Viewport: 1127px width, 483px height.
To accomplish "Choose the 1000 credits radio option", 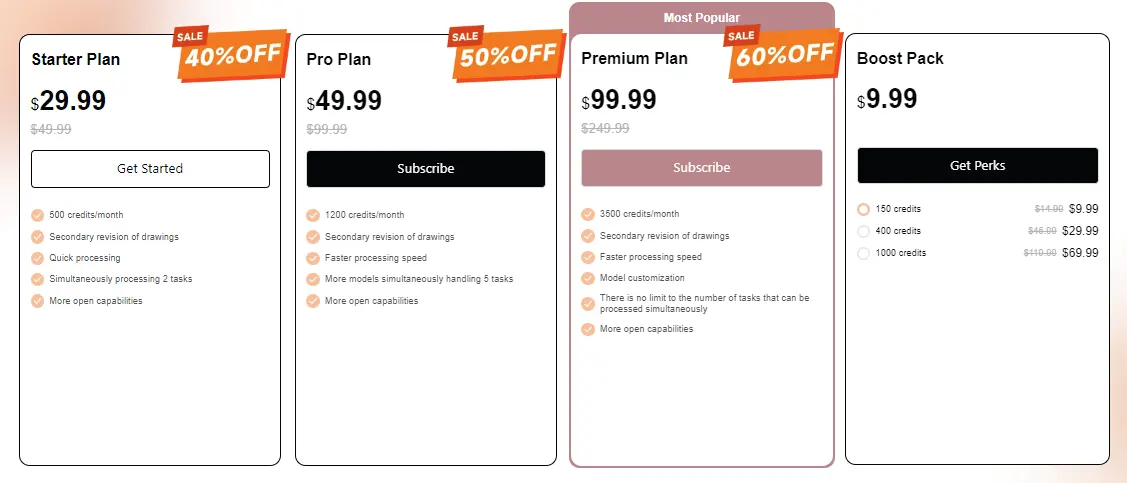I will 864,253.
